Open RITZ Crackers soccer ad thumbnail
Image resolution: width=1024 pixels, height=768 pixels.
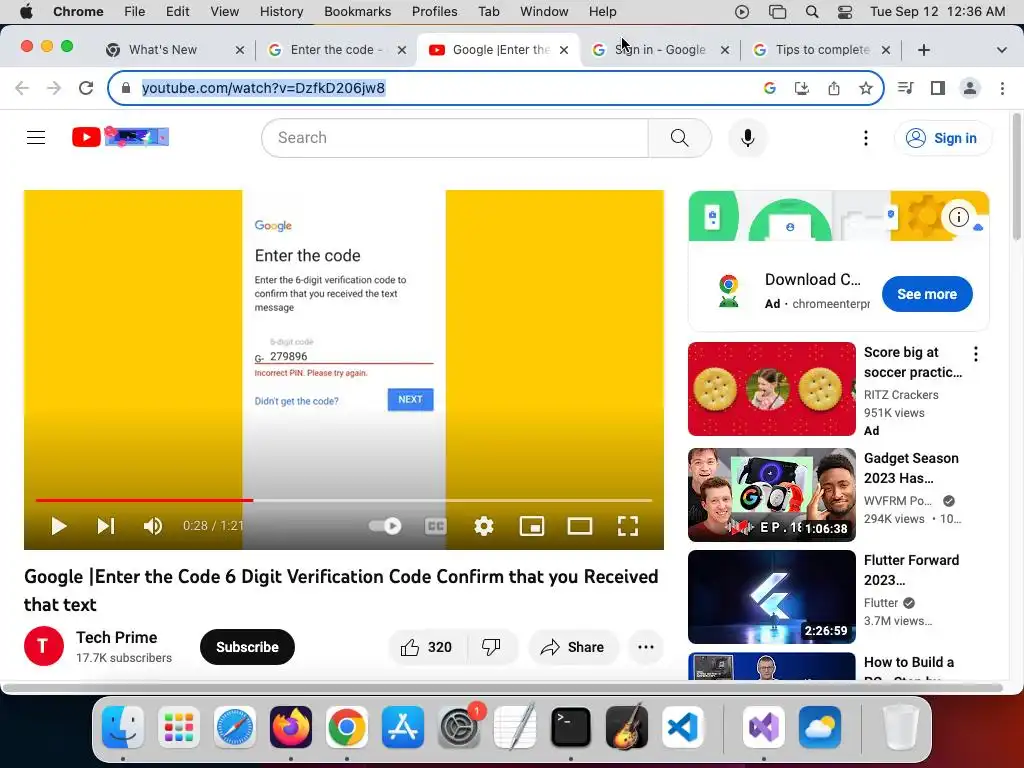(x=771, y=389)
